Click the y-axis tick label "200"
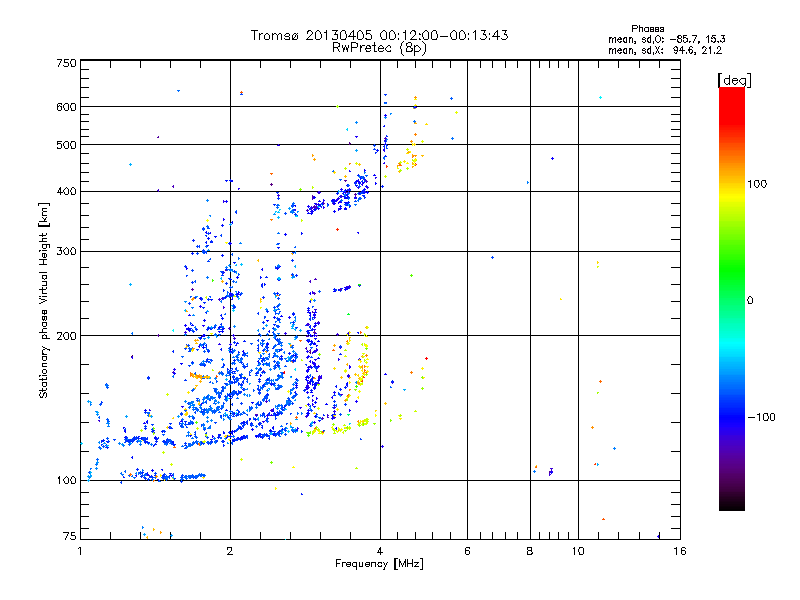 66,336
